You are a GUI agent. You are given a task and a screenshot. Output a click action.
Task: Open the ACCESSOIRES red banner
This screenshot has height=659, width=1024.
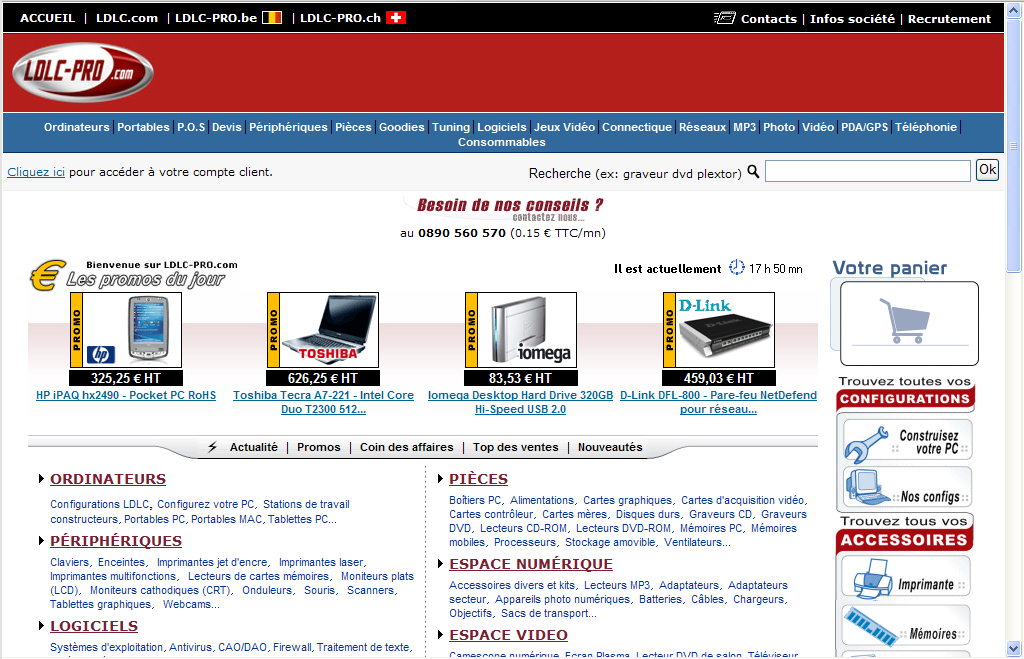click(904, 539)
